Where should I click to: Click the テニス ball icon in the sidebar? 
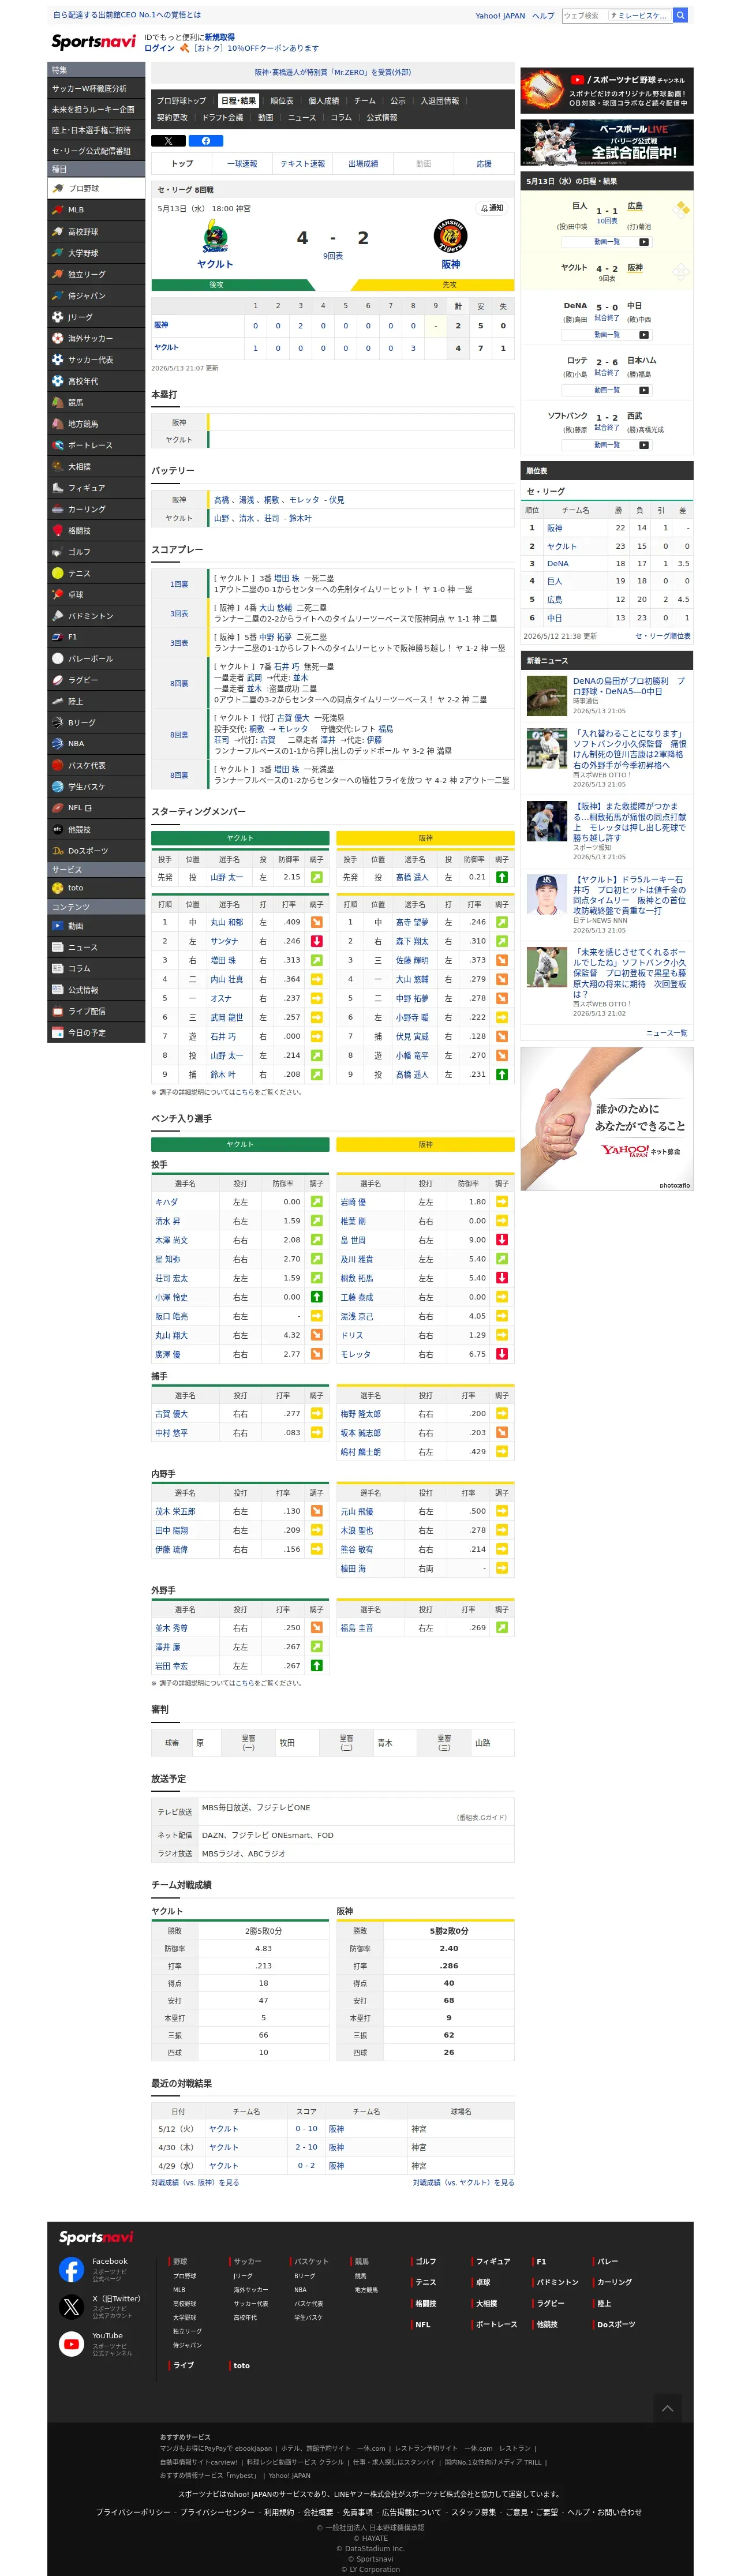click(58, 573)
